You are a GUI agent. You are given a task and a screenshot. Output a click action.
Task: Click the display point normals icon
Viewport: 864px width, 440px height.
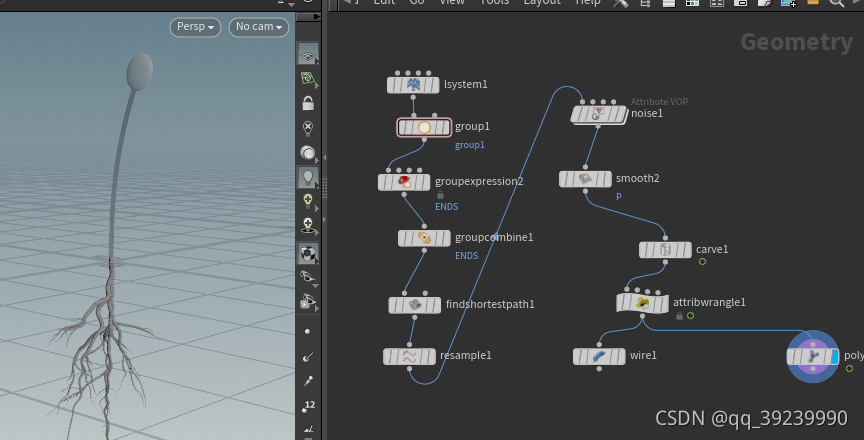click(x=308, y=357)
